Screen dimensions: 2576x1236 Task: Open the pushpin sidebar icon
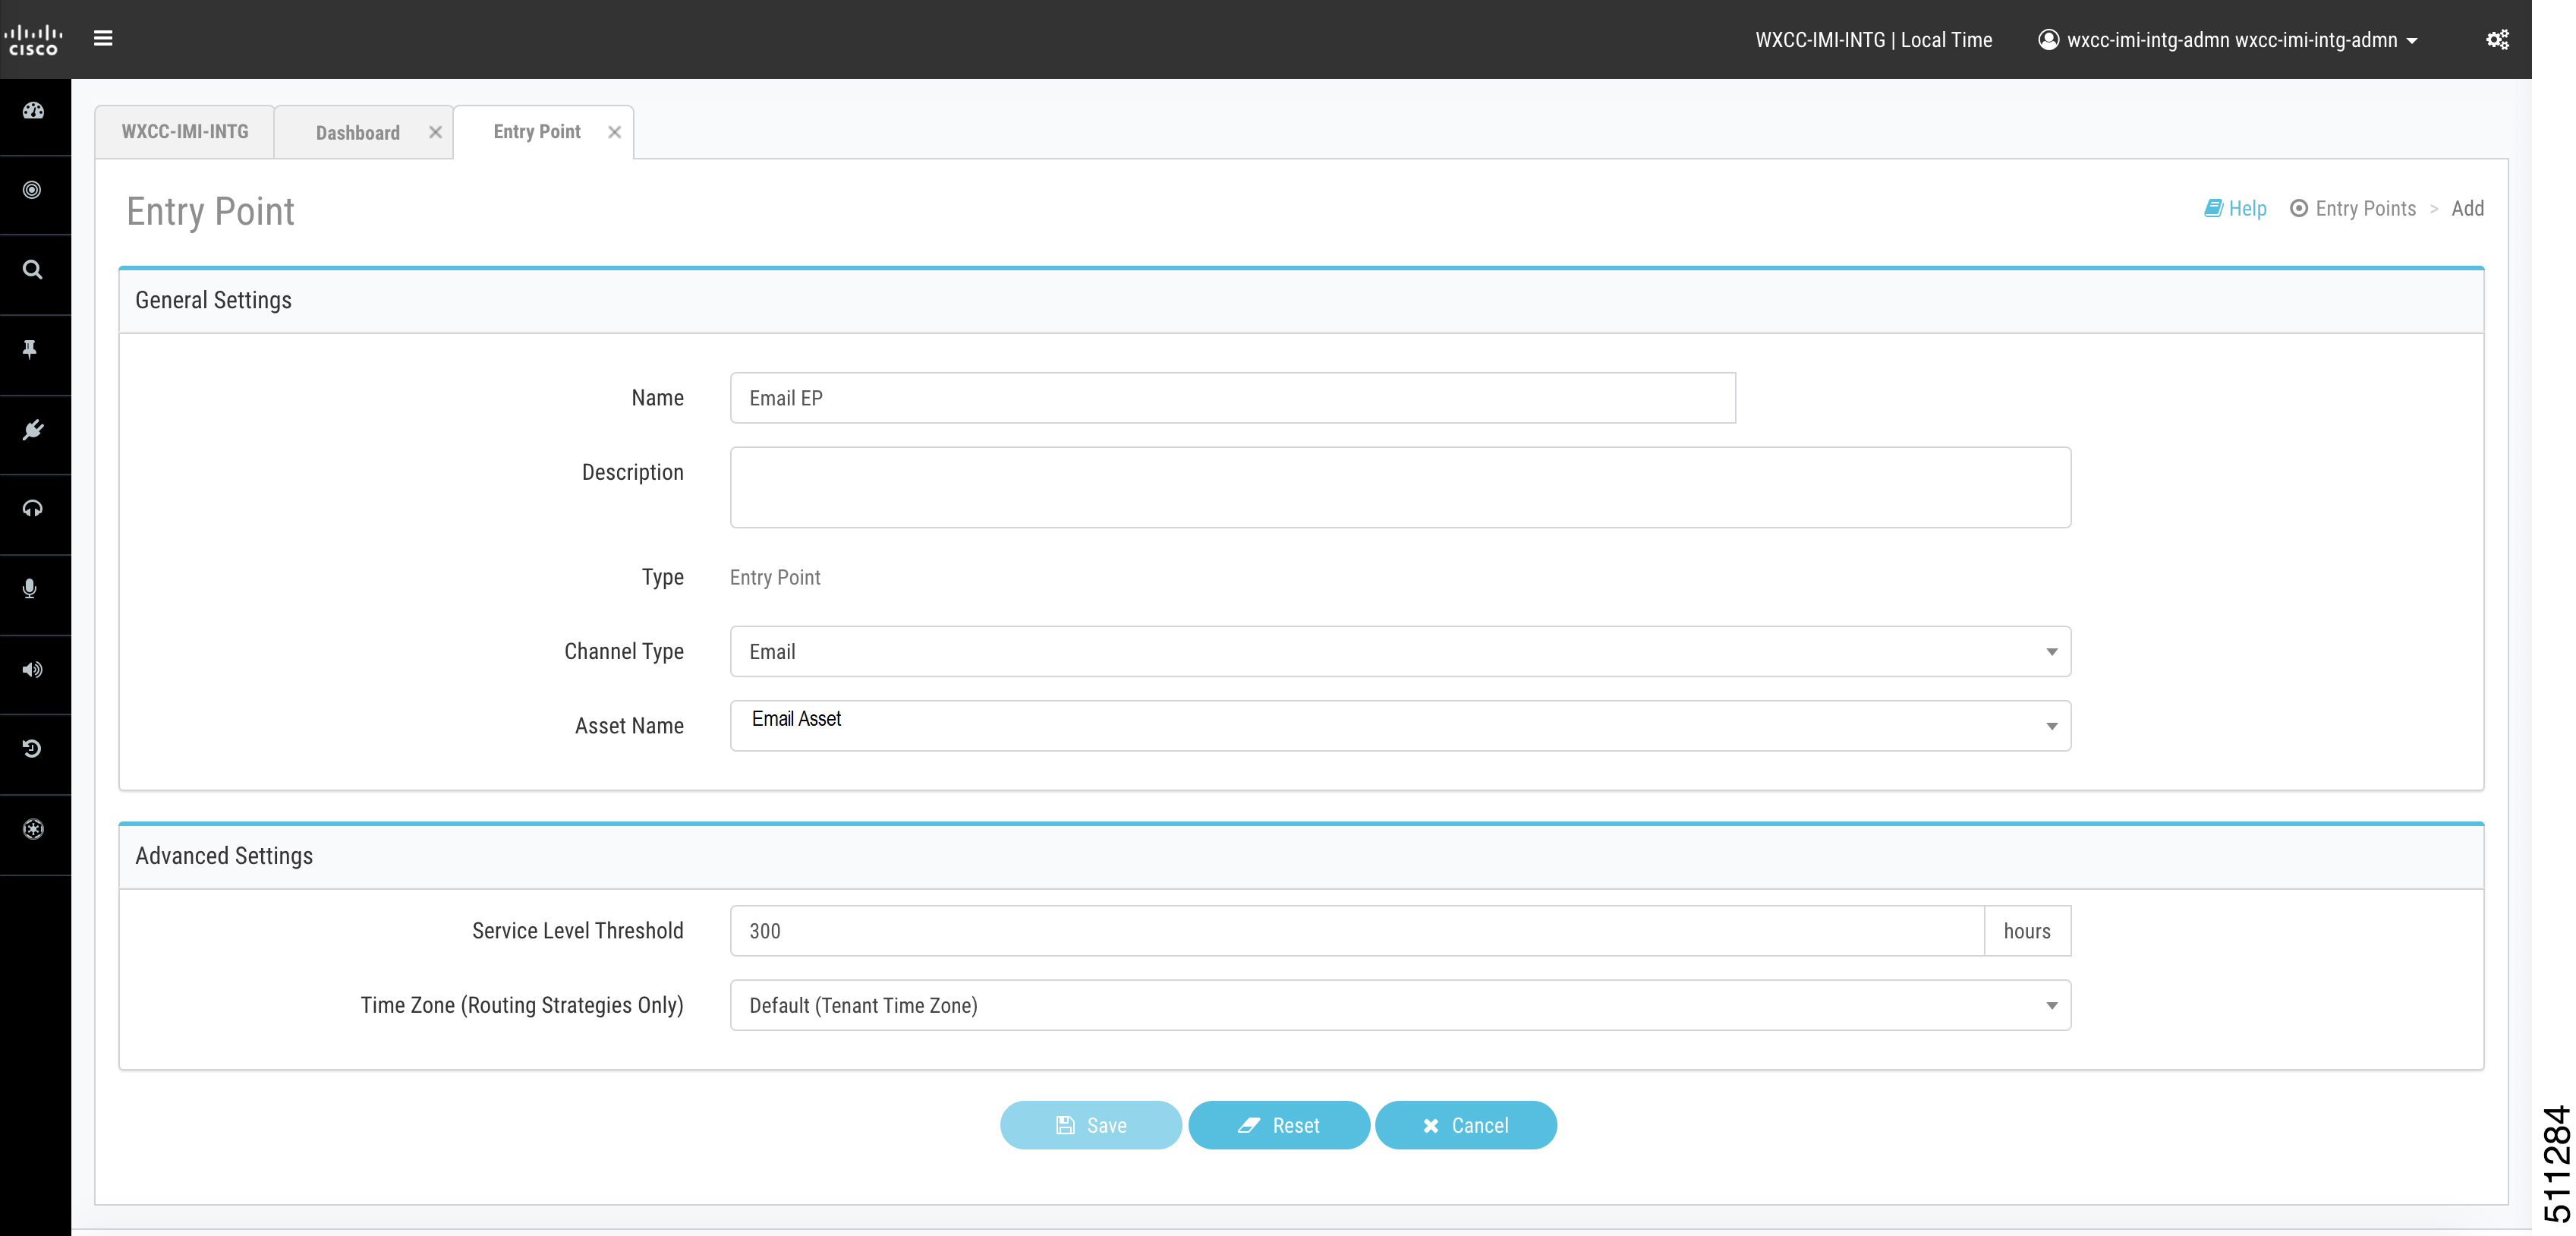pyautogui.click(x=30, y=349)
